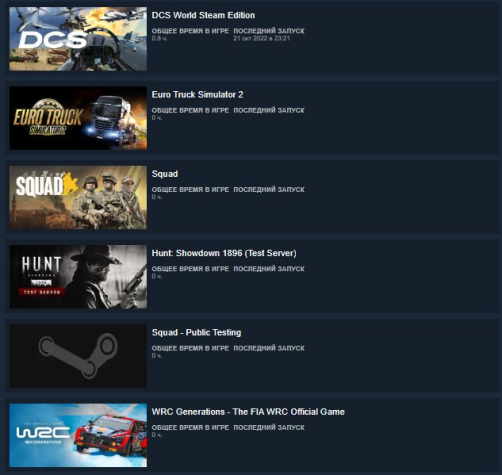Open the WRC Generations cover thumbnail
The height and width of the screenshot is (475, 502).
[78, 435]
